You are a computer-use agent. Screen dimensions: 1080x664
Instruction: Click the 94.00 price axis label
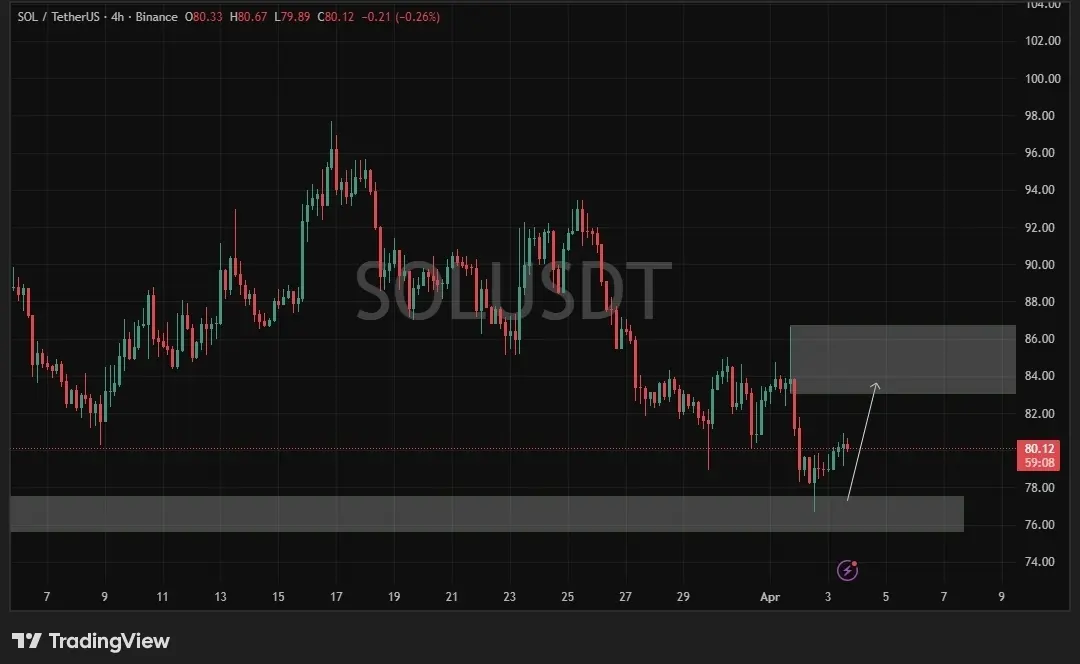click(x=1040, y=189)
